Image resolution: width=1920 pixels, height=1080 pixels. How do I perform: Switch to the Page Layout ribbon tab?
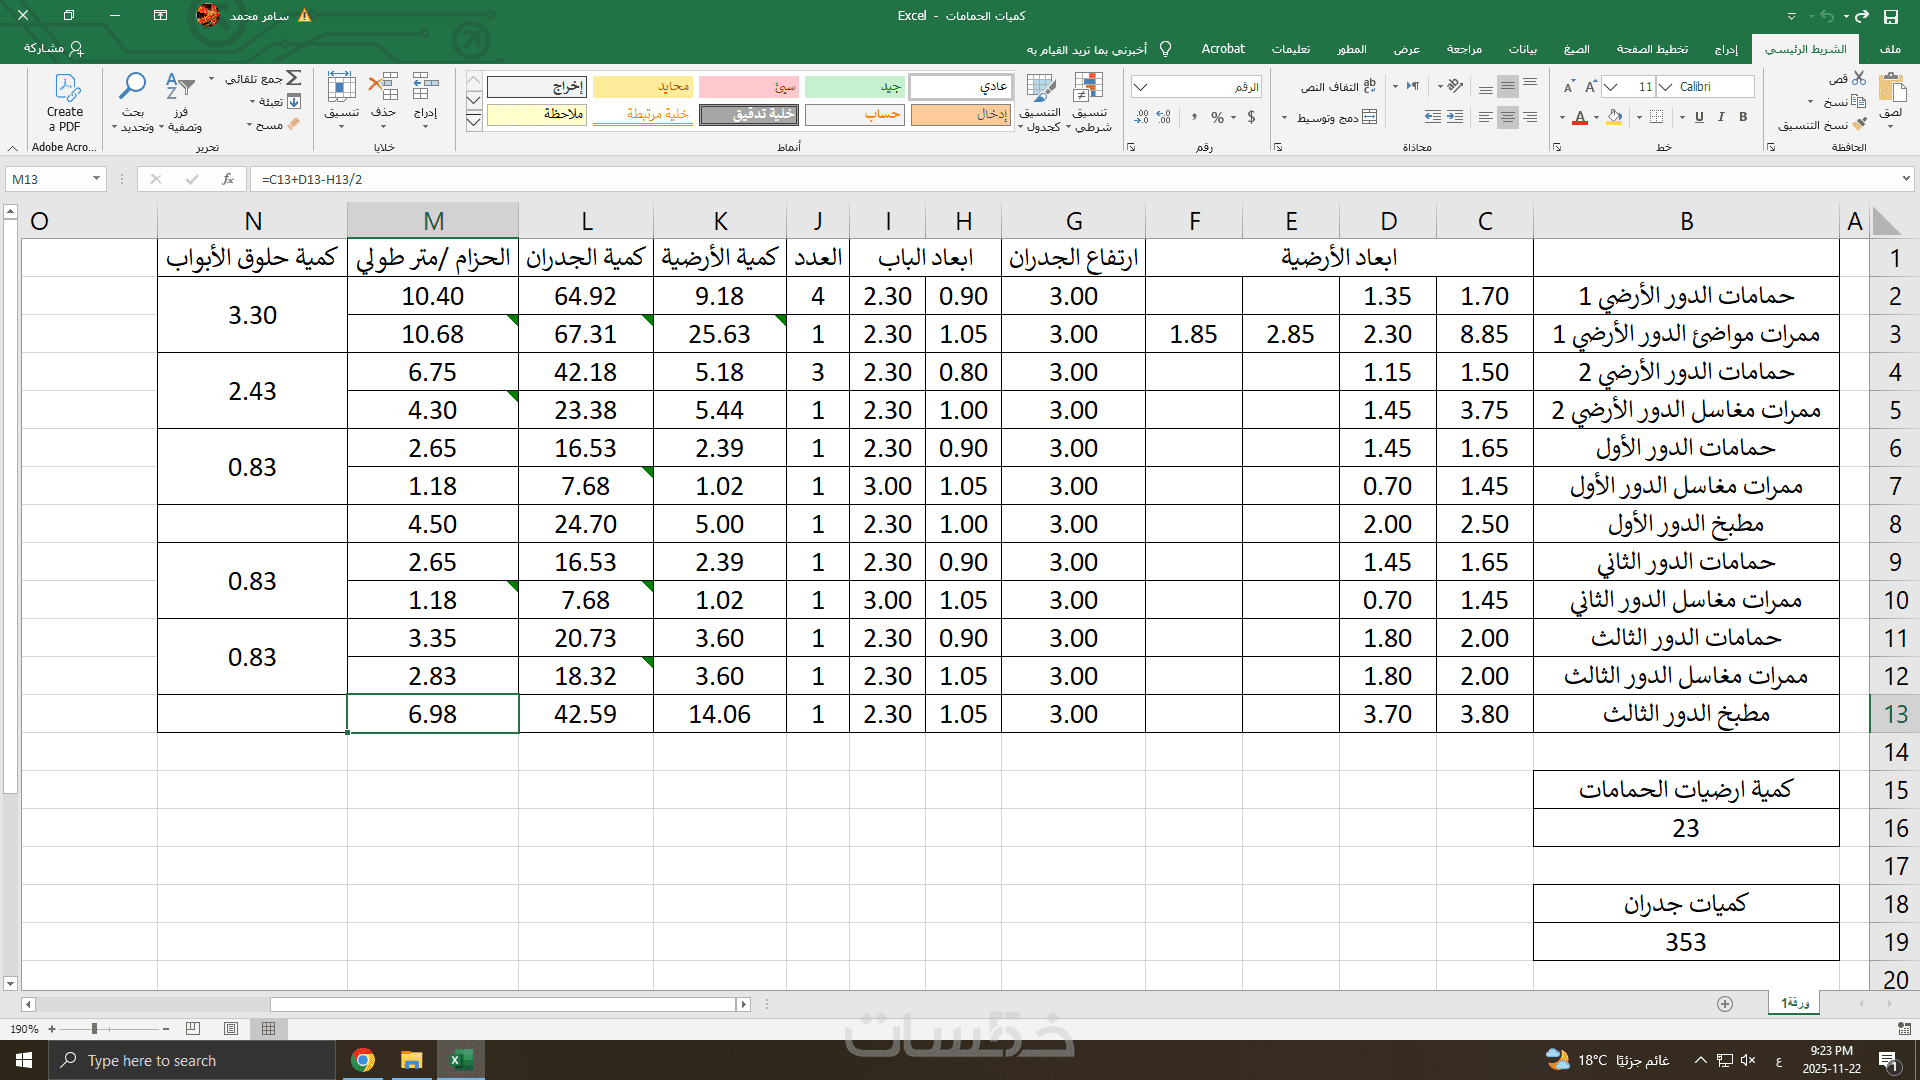pyautogui.click(x=1651, y=48)
